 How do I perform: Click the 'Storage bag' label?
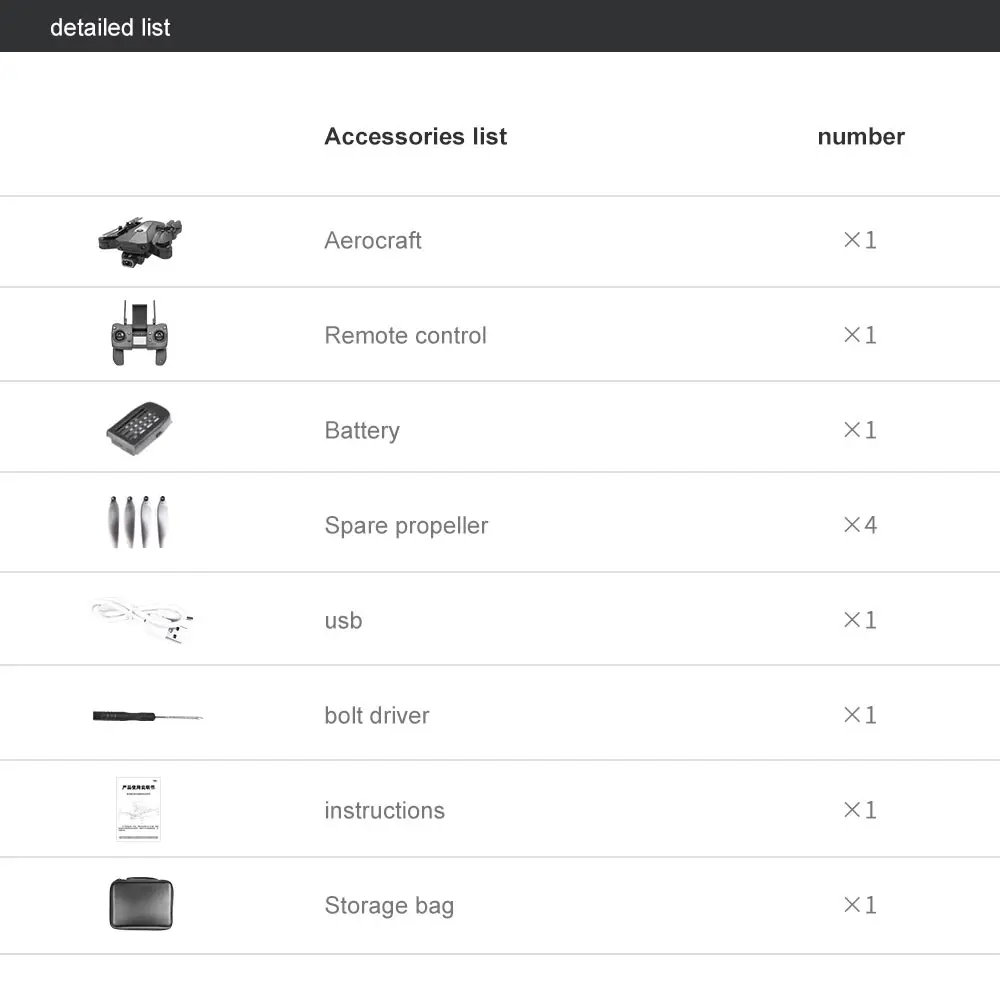[x=390, y=906]
